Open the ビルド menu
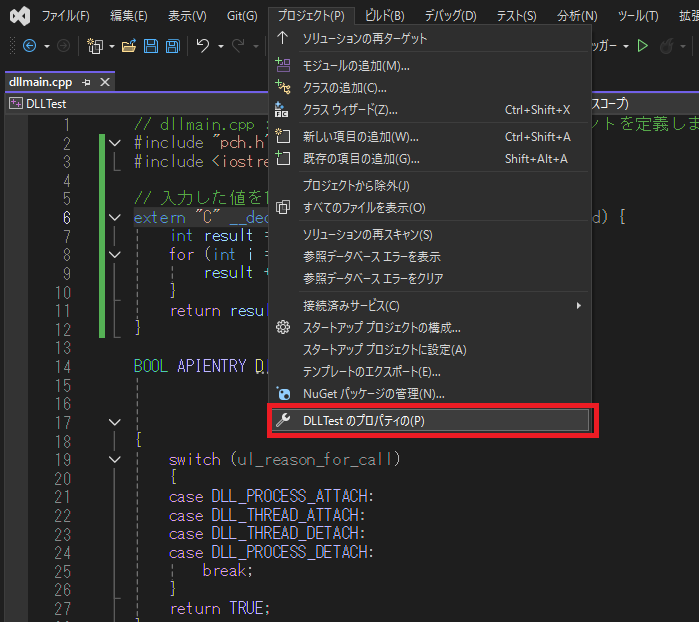Image resolution: width=699 pixels, height=622 pixels. [x=384, y=16]
